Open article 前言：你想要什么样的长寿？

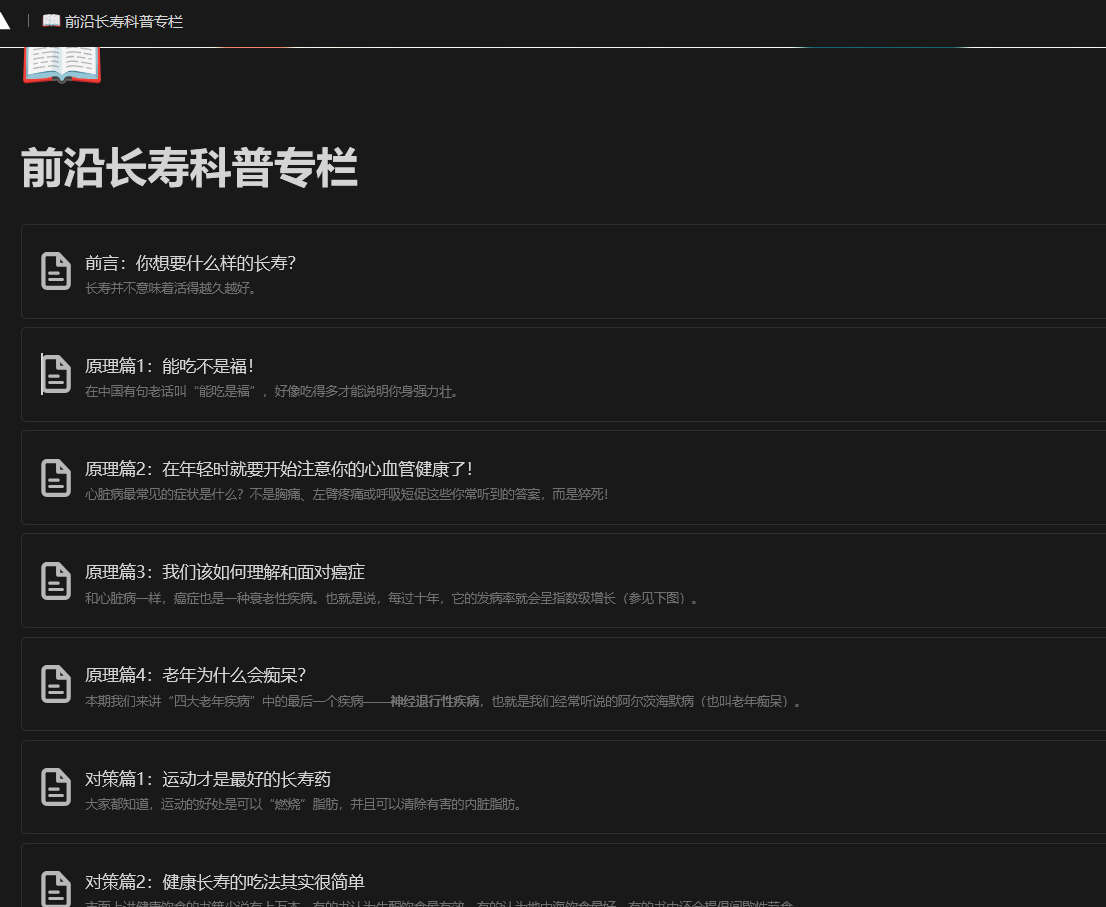tap(190, 263)
